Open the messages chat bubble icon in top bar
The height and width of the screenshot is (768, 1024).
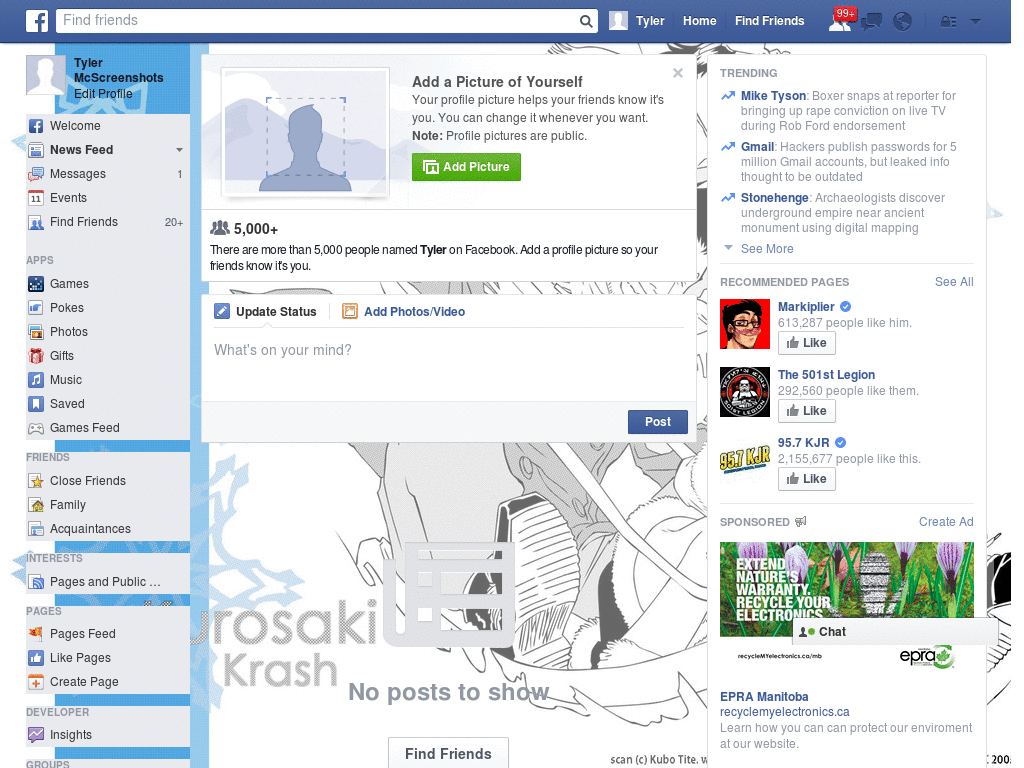[871, 22]
